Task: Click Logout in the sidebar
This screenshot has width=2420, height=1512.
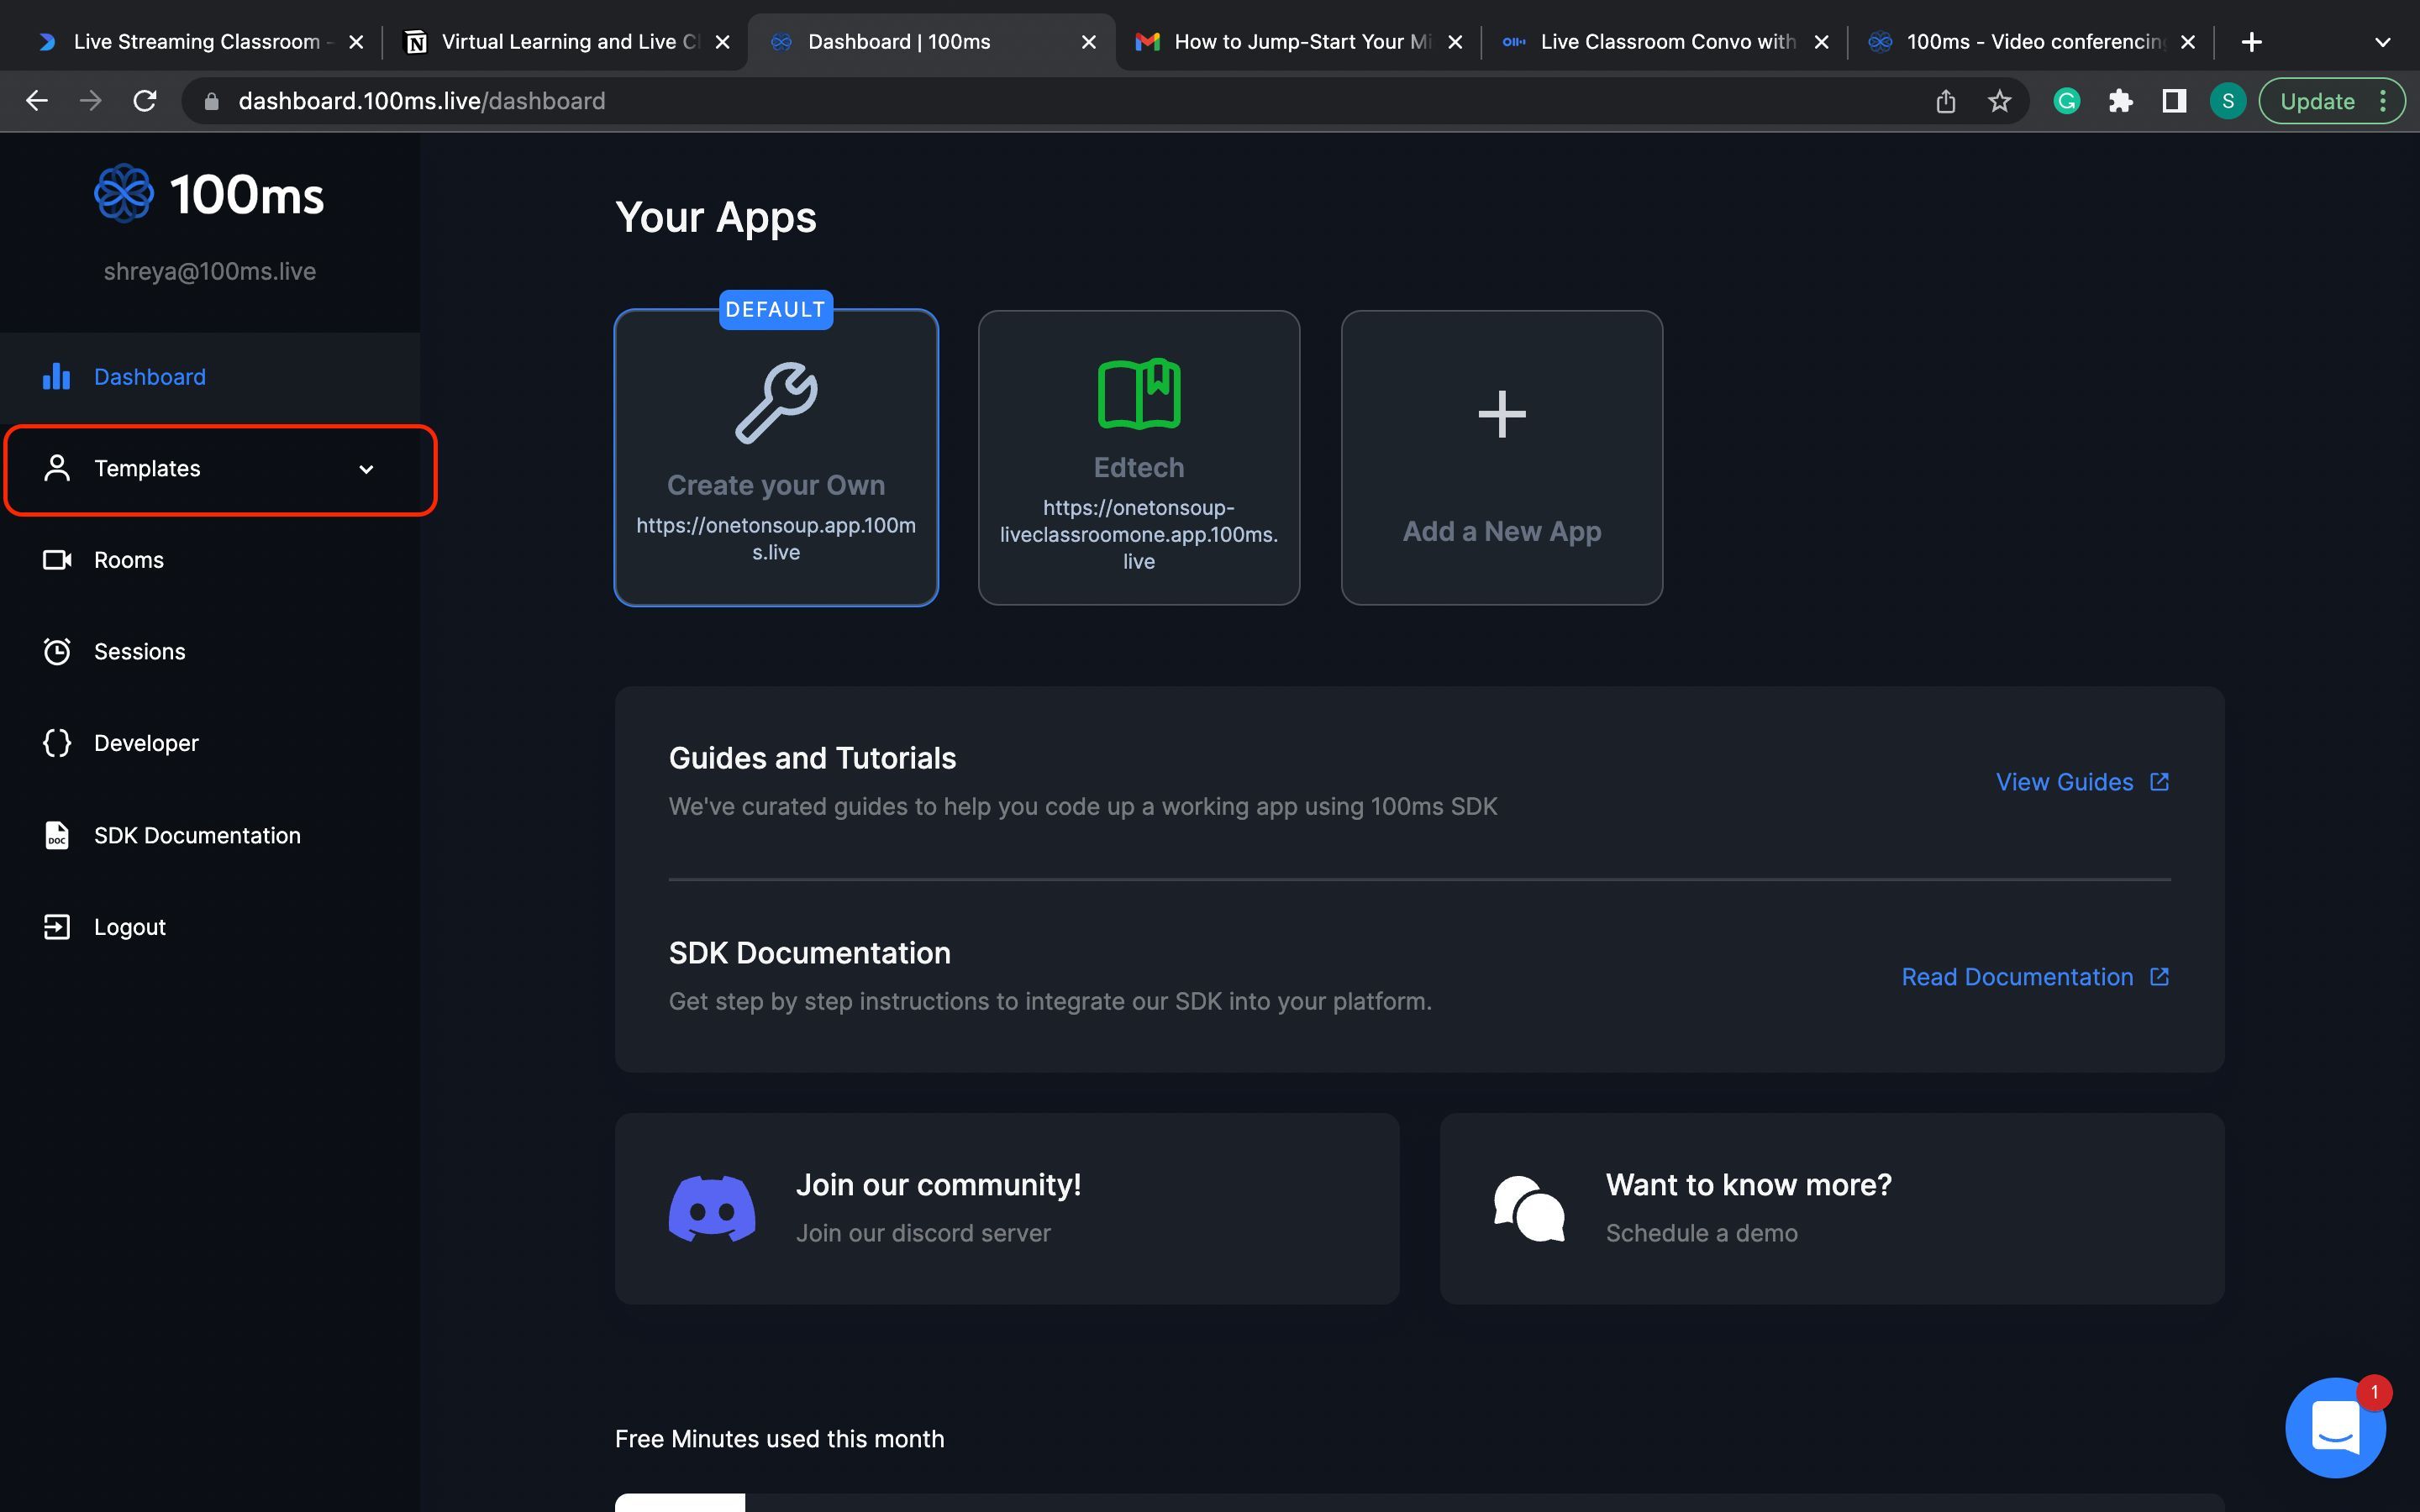Action: tap(210, 927)
